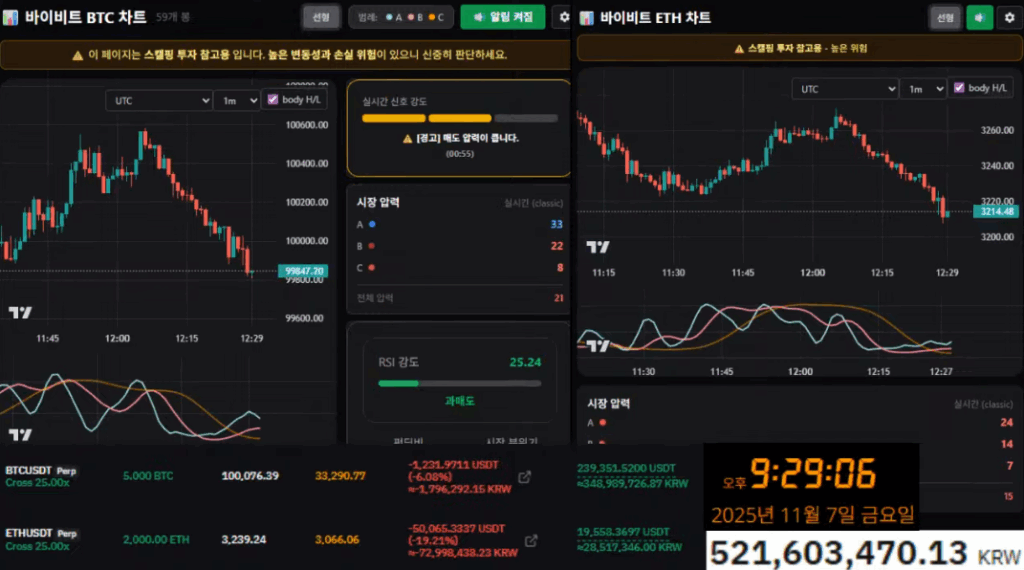Click the grey signal strength segment
Image resolution: width=1024 pixels, height=570 pixels.
point(526,118)
